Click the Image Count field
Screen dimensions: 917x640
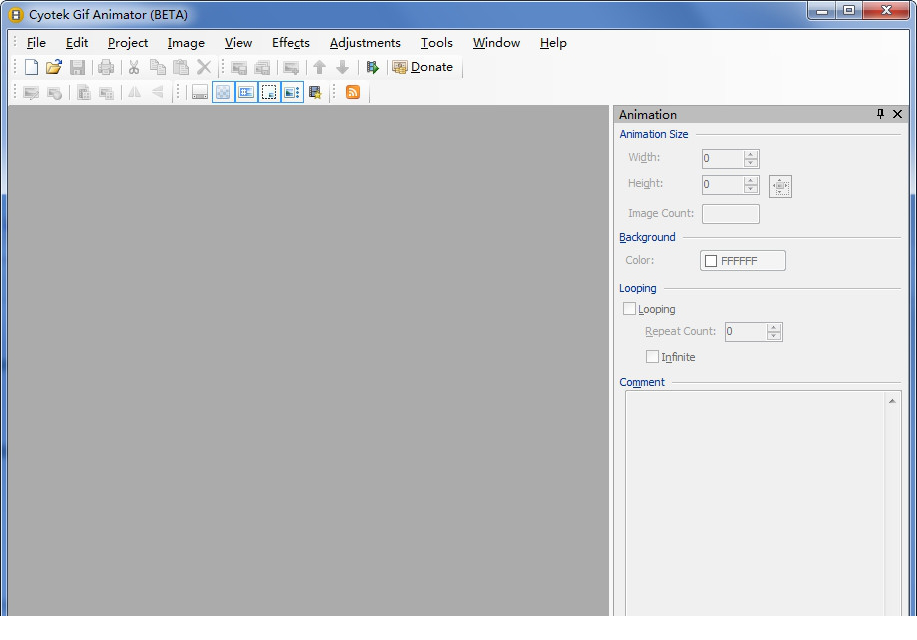(x=730, y=214)
